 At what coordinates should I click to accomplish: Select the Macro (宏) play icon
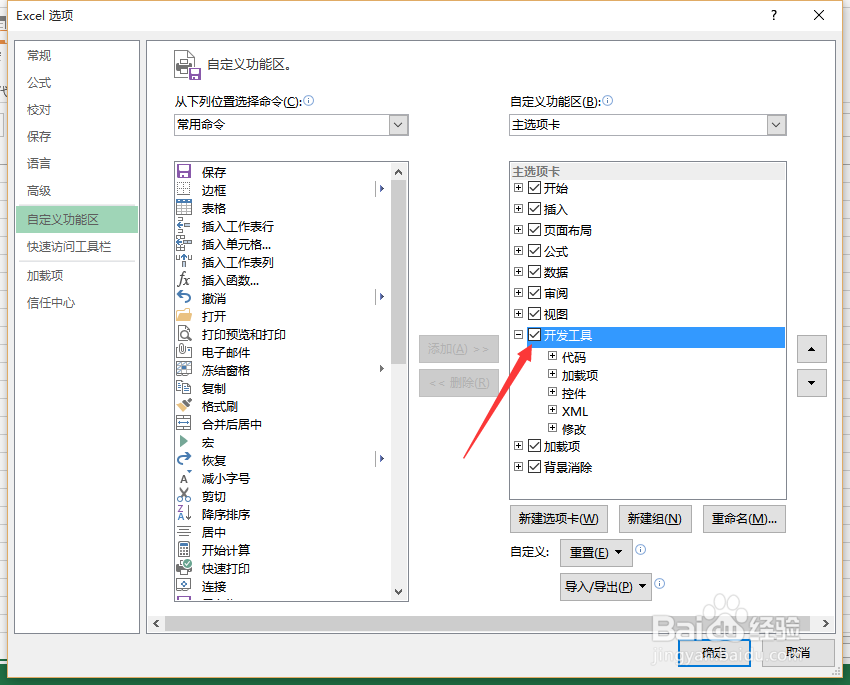(x=184, y=441)
